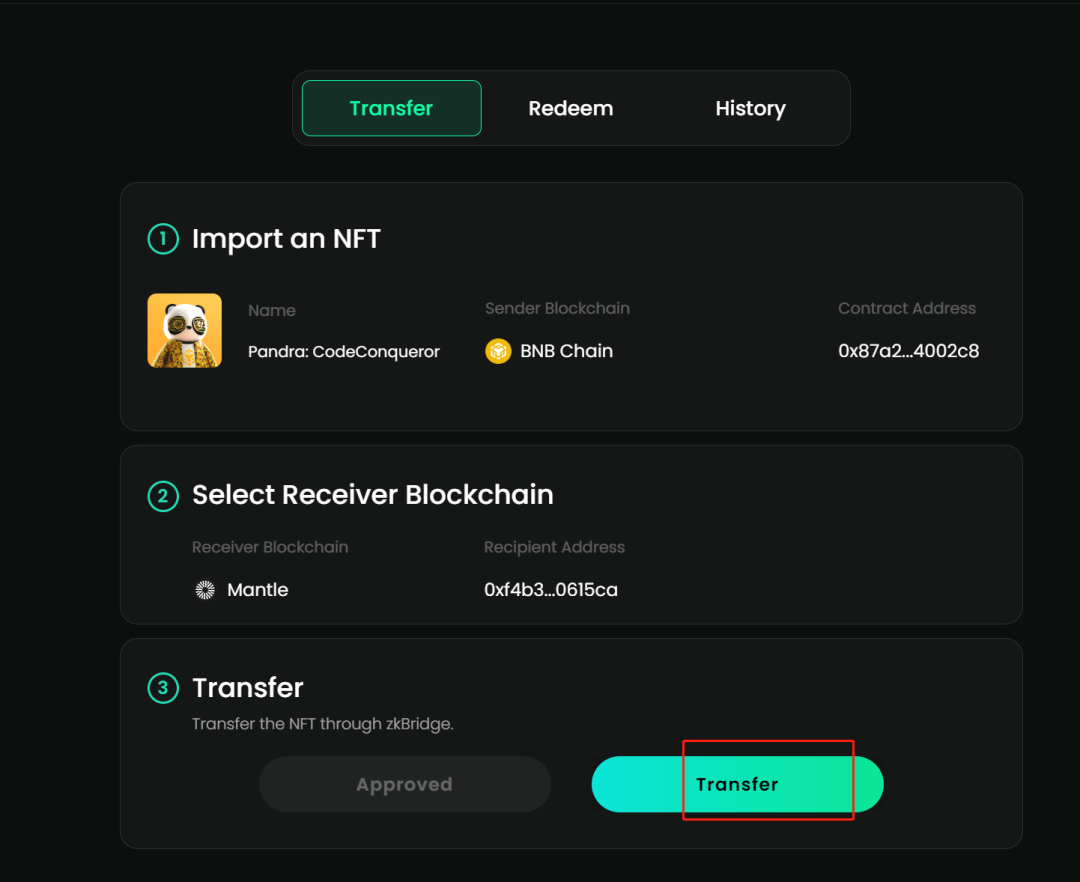Click the step 3 numbered circle icon

(x=163, y=688)
